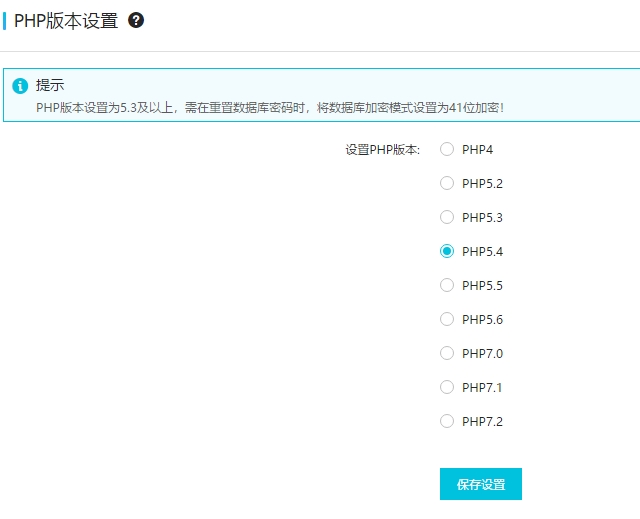Click the tip message about 41位加密
This screenshot has width=640, height=519.
pyautogui.click(x=270, y=108)
